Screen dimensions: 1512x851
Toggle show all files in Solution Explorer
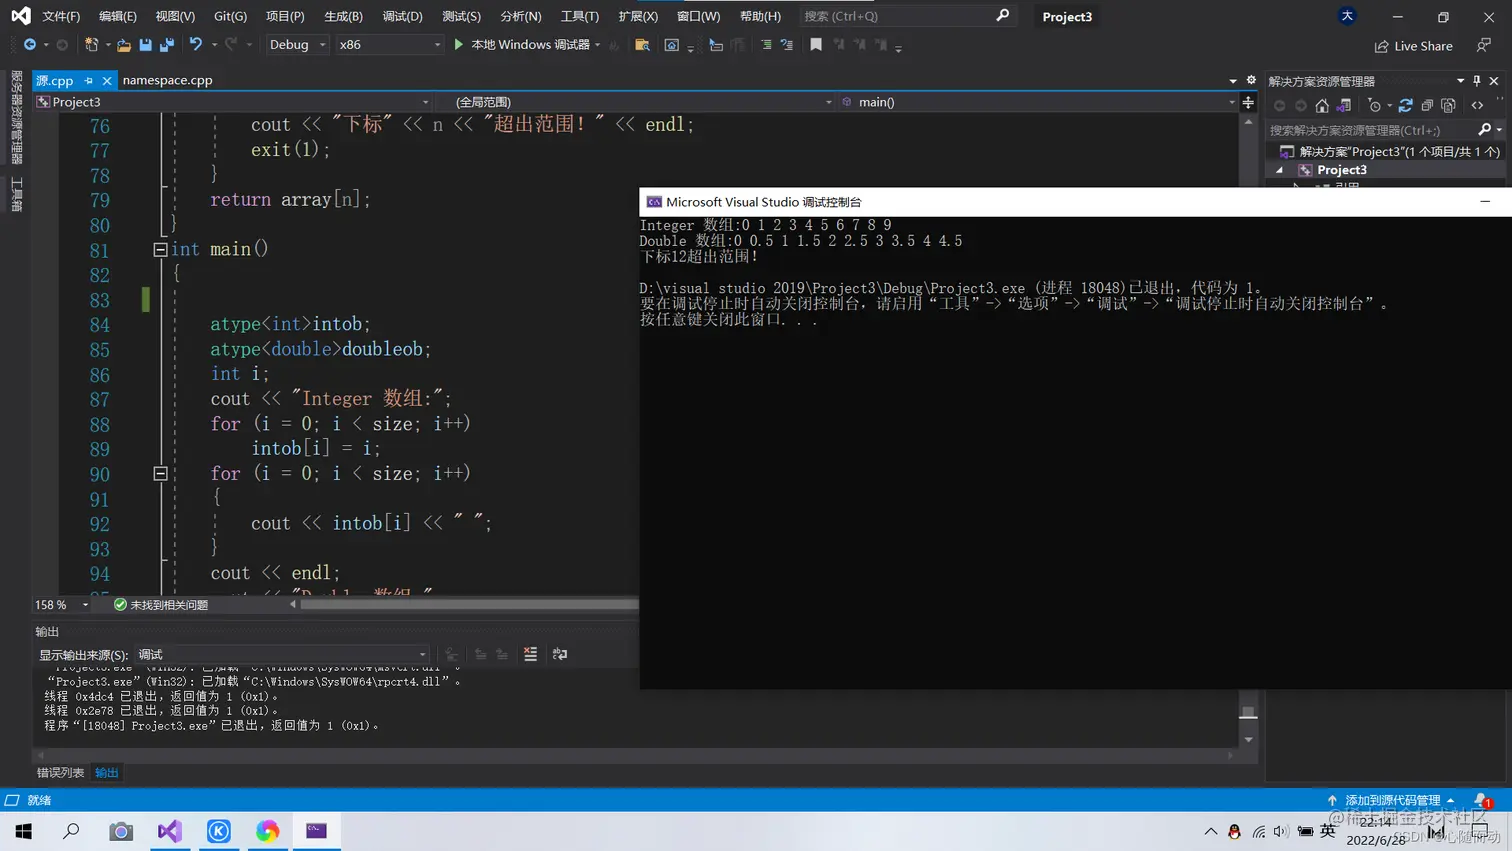click(1449, 106)
